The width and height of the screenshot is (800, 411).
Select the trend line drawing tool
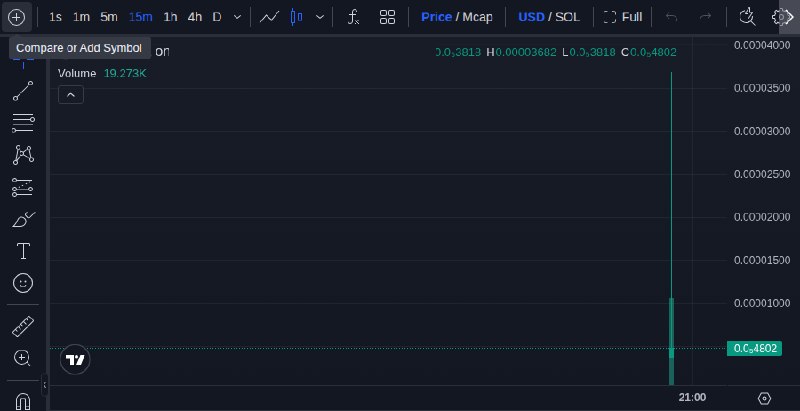coord(23,91)
